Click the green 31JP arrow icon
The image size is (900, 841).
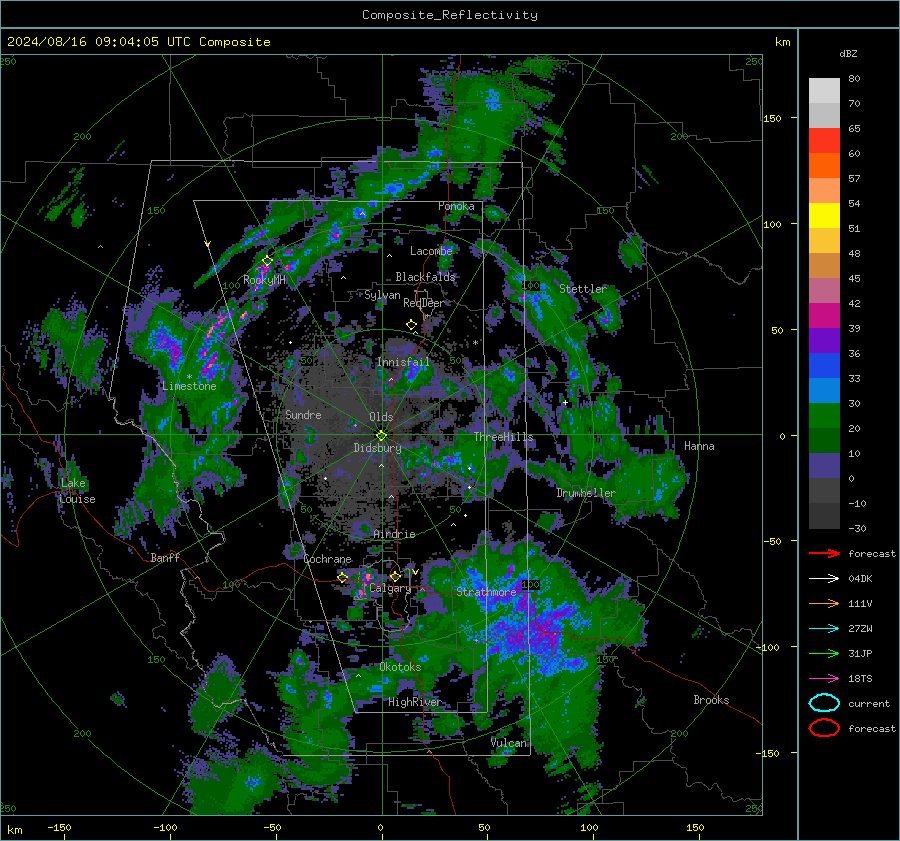pos(824,653)
